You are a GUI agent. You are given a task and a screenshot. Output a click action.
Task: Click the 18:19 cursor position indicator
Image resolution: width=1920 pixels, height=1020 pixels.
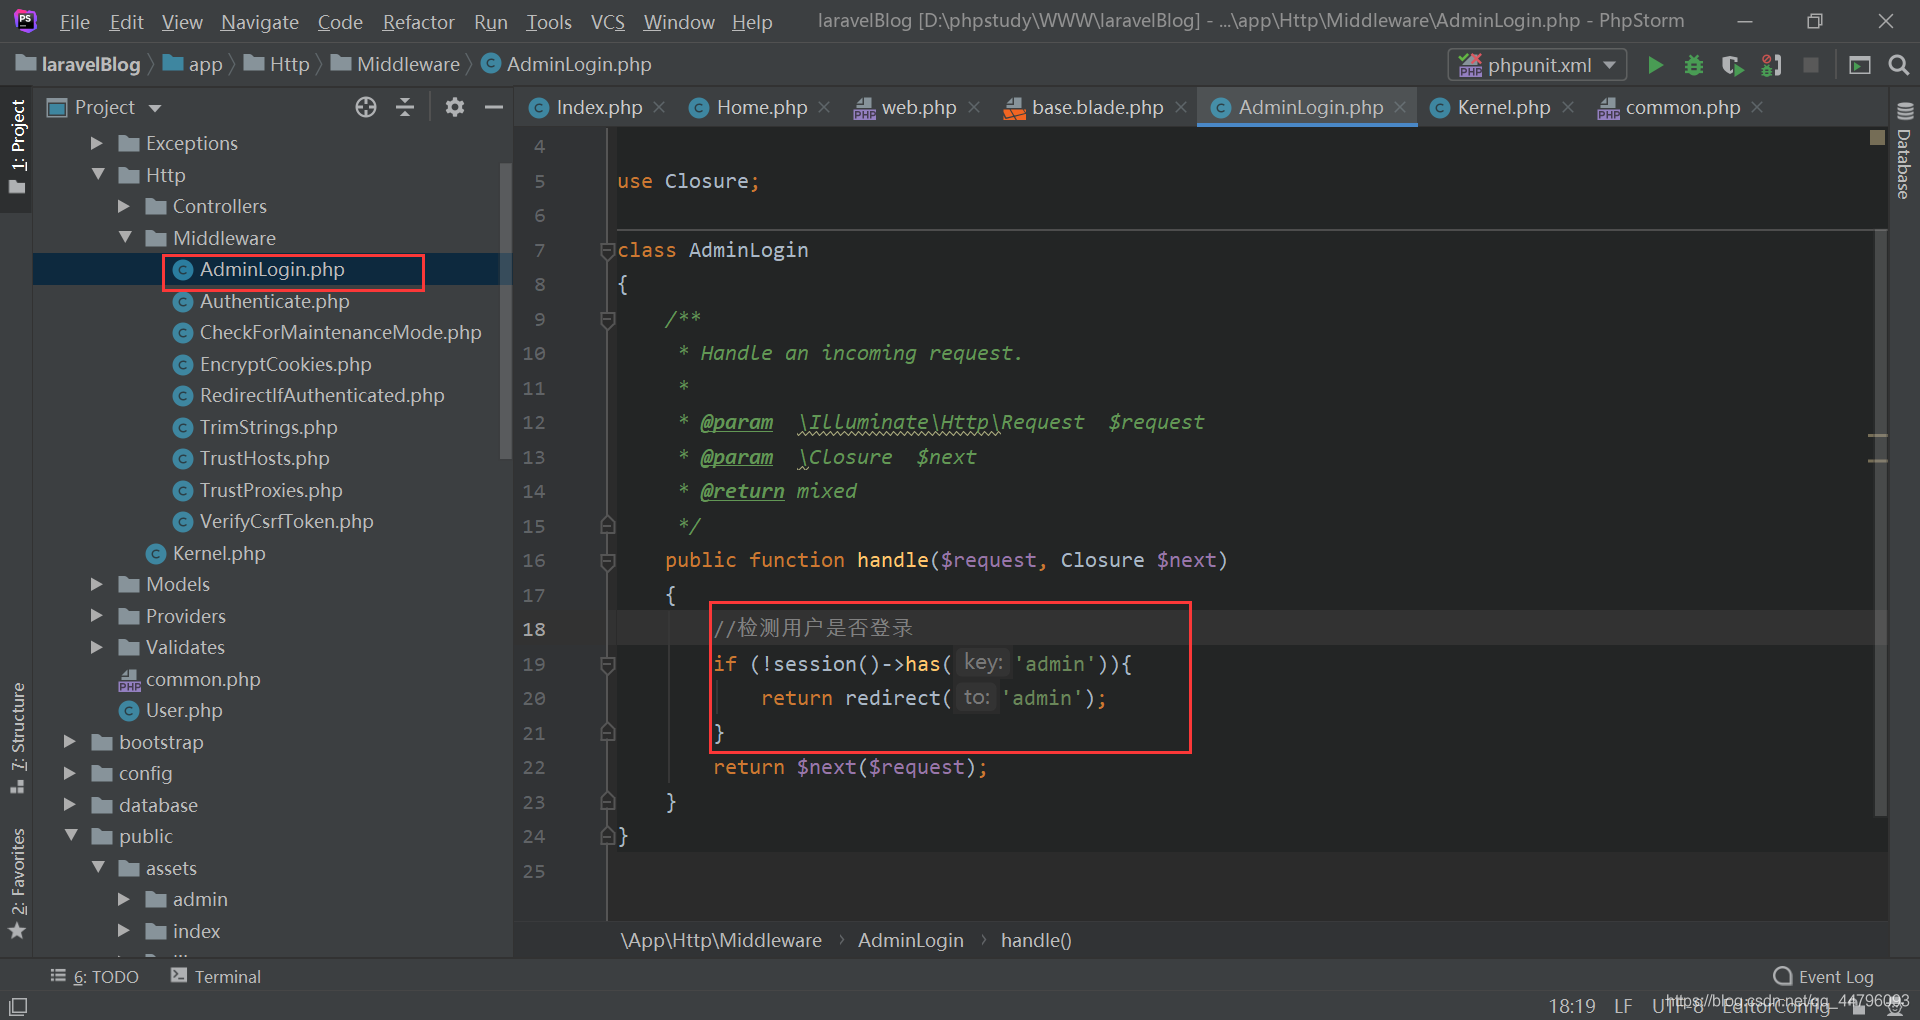tap(1572, 1006)
